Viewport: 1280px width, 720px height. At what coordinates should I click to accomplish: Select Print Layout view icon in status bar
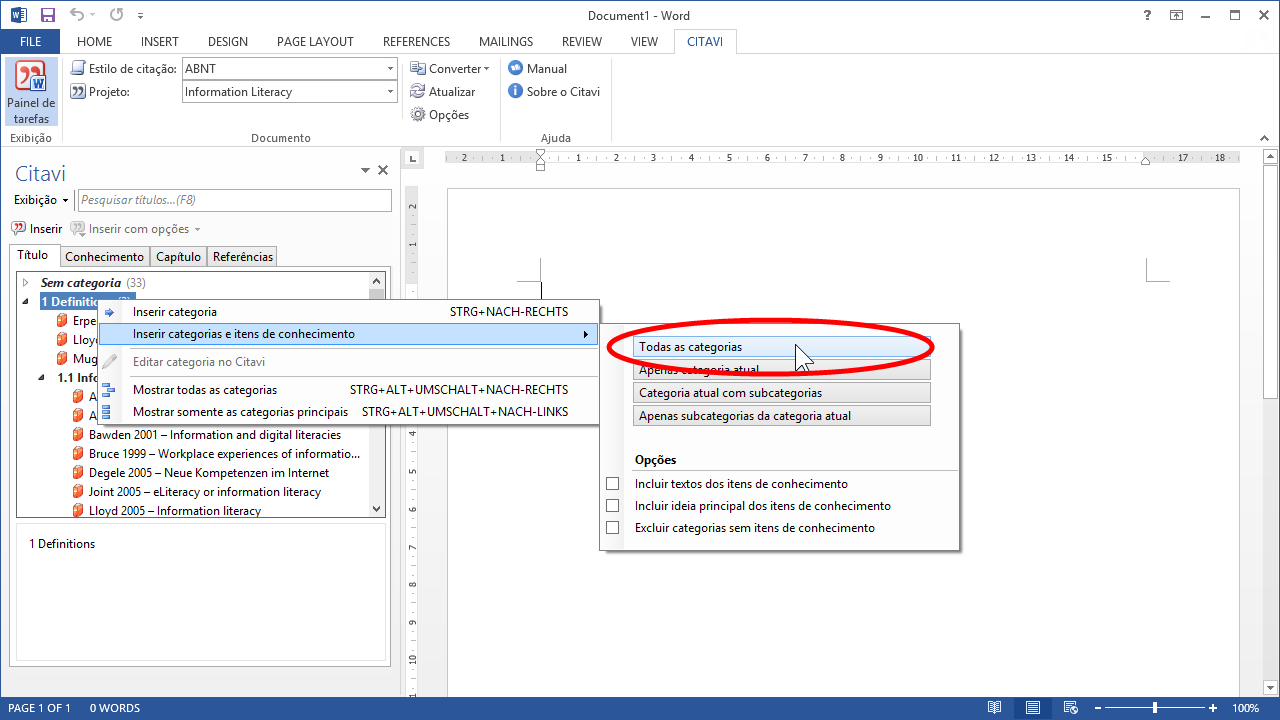click(x=1033, y=708)
